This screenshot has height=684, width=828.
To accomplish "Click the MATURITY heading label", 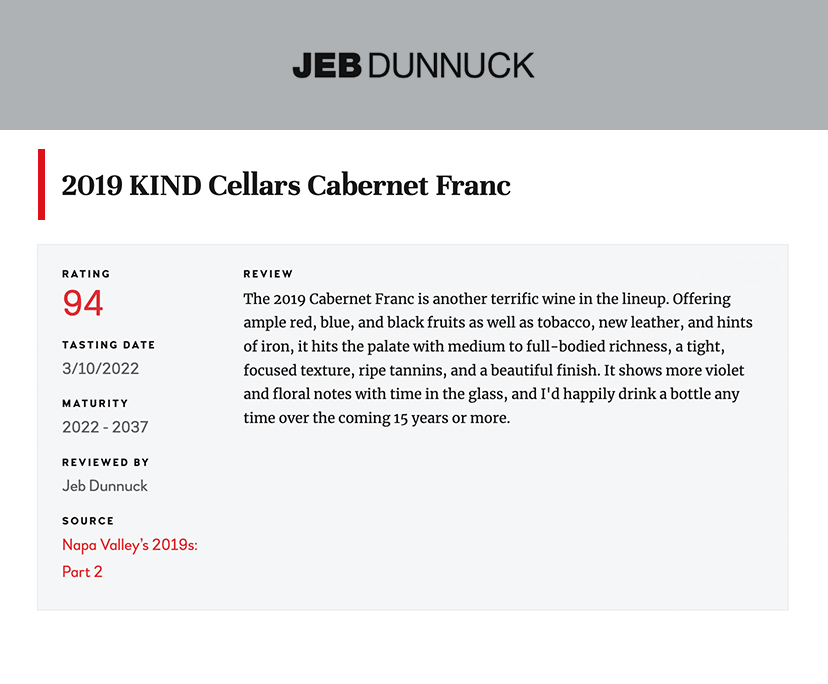I will tap(95, 404).
